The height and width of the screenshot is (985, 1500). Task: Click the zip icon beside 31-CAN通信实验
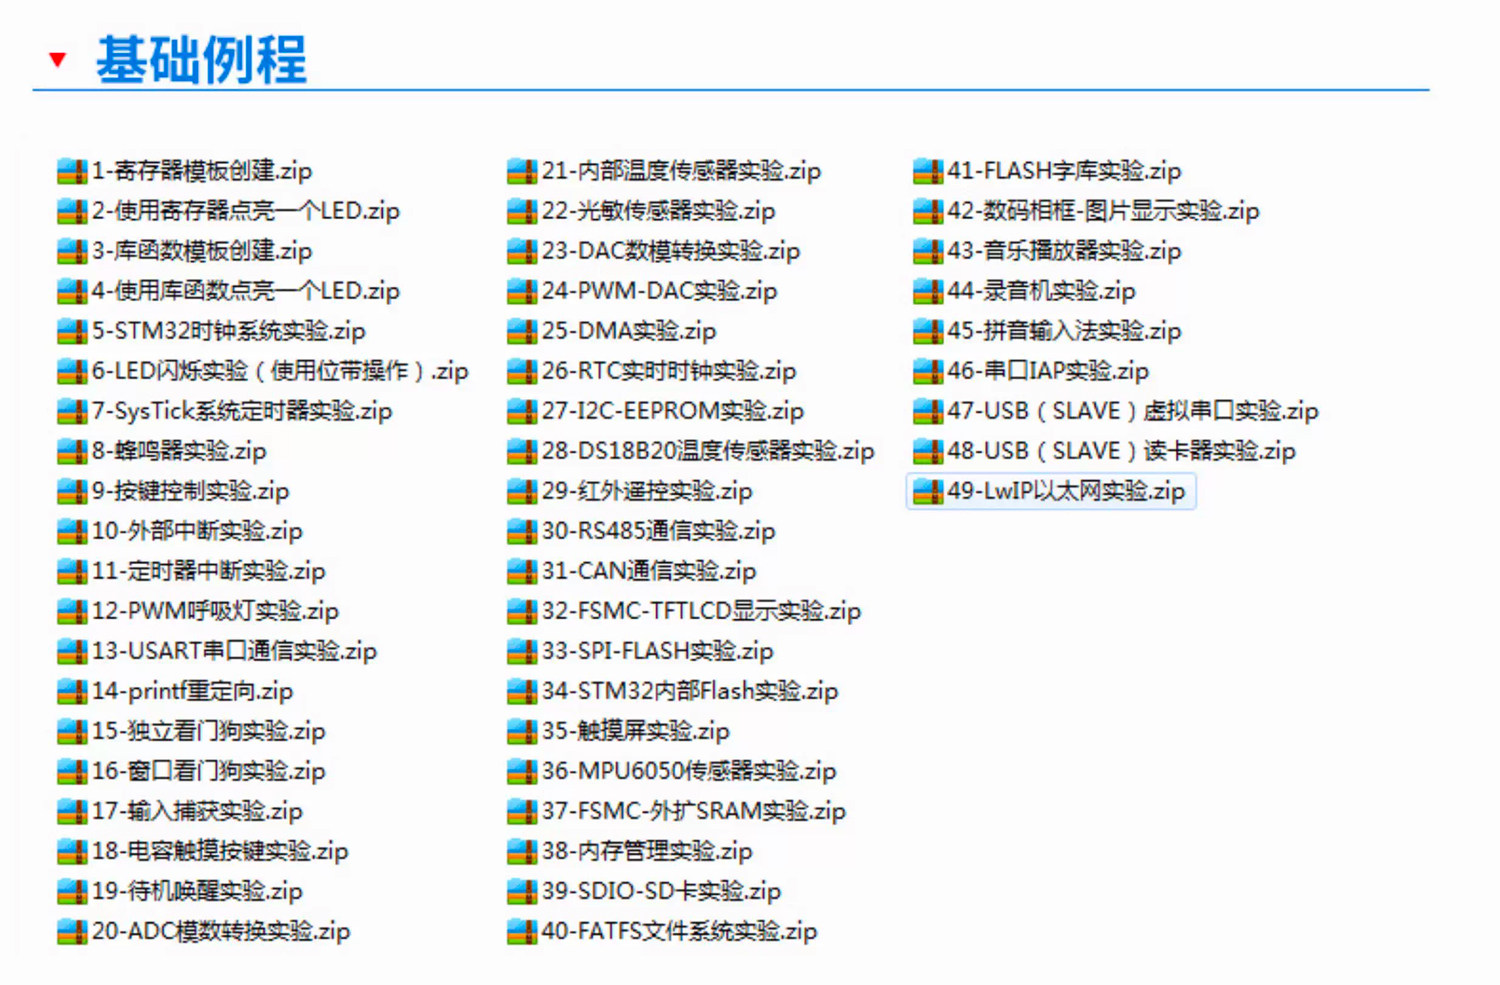pyautogui.click(x=522, y=572)
